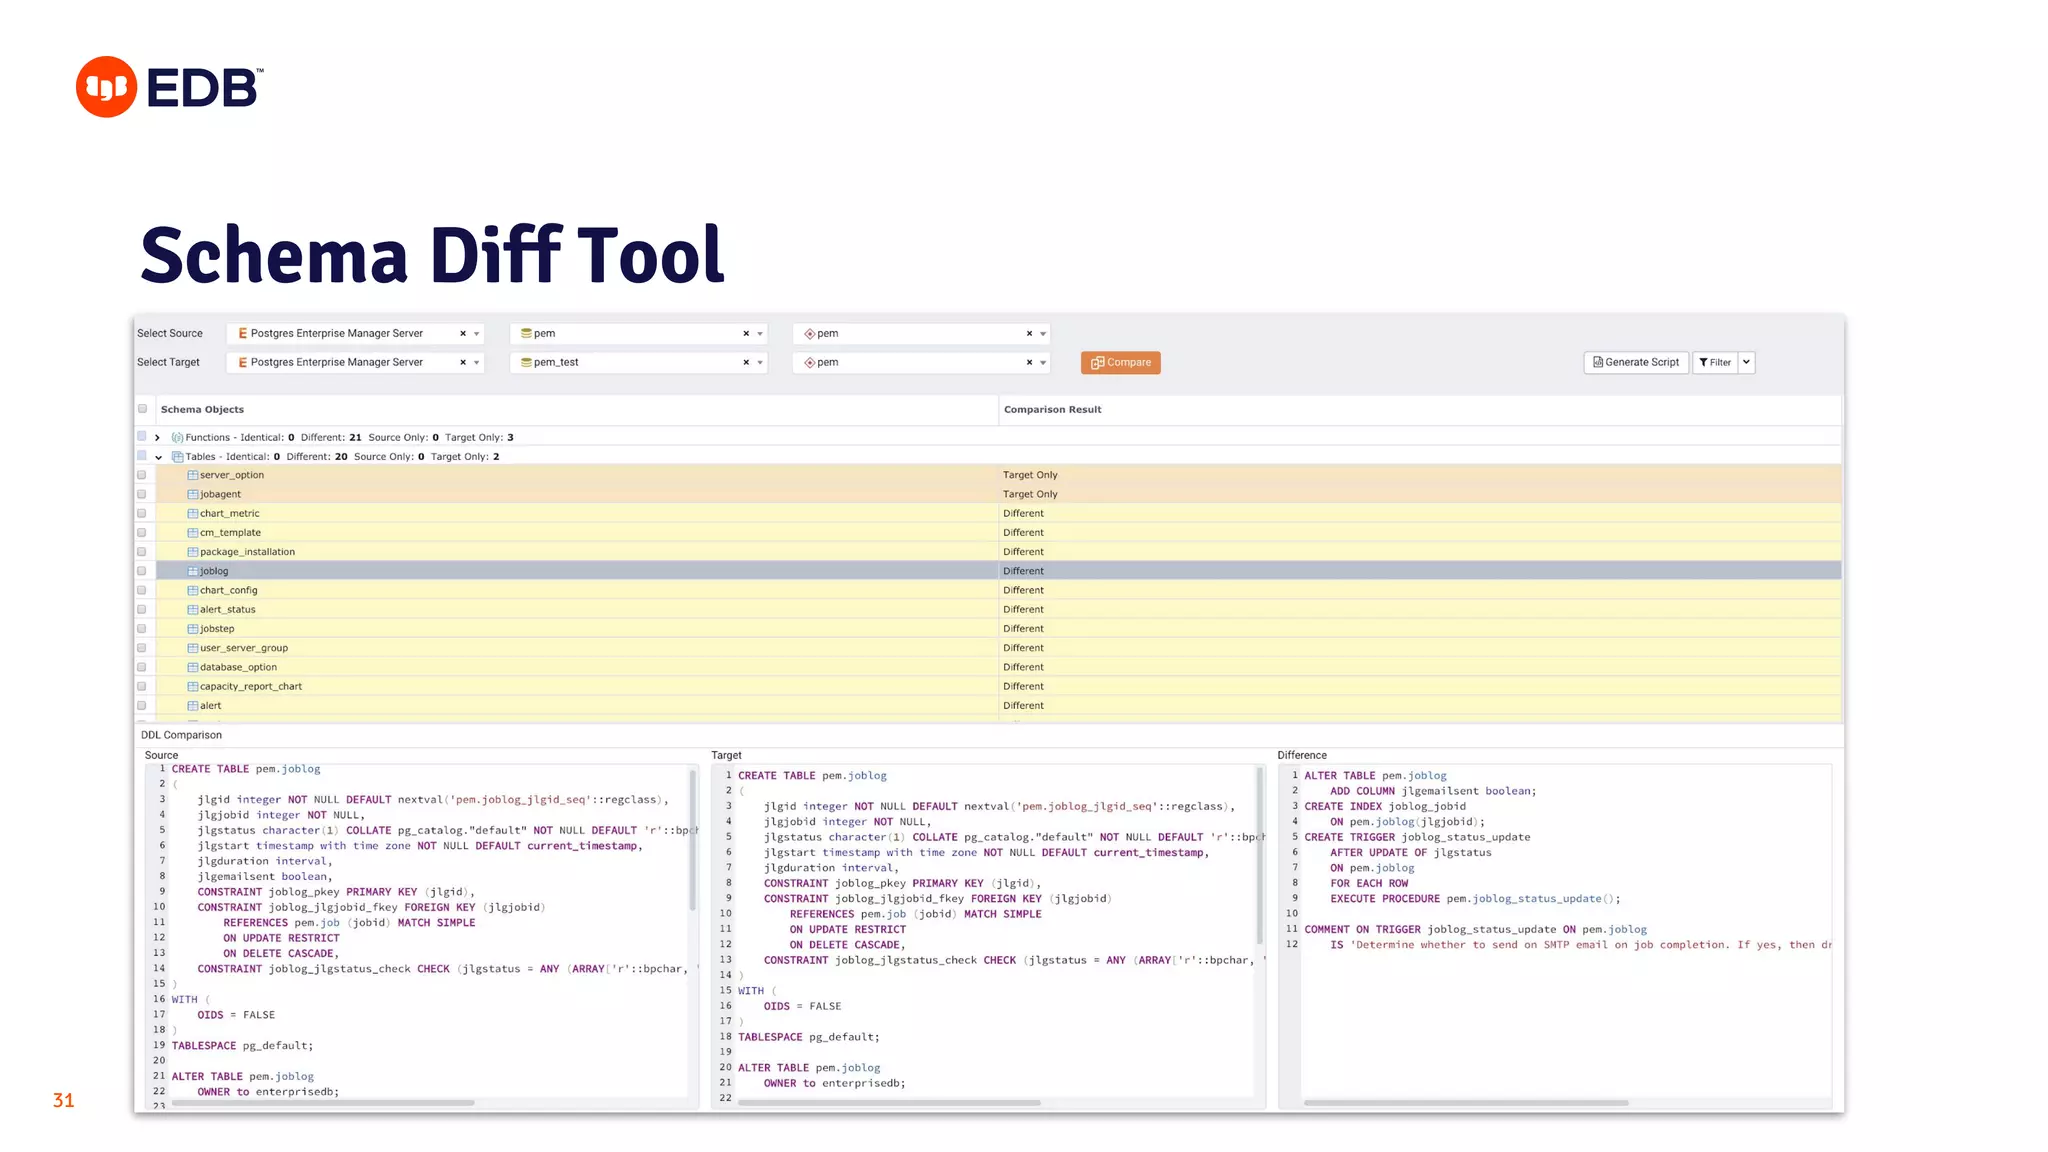Image resolution: width=2048 pixels, height=1152 pixels.
Task: Expand the Functions group
Action: [158, 438]
